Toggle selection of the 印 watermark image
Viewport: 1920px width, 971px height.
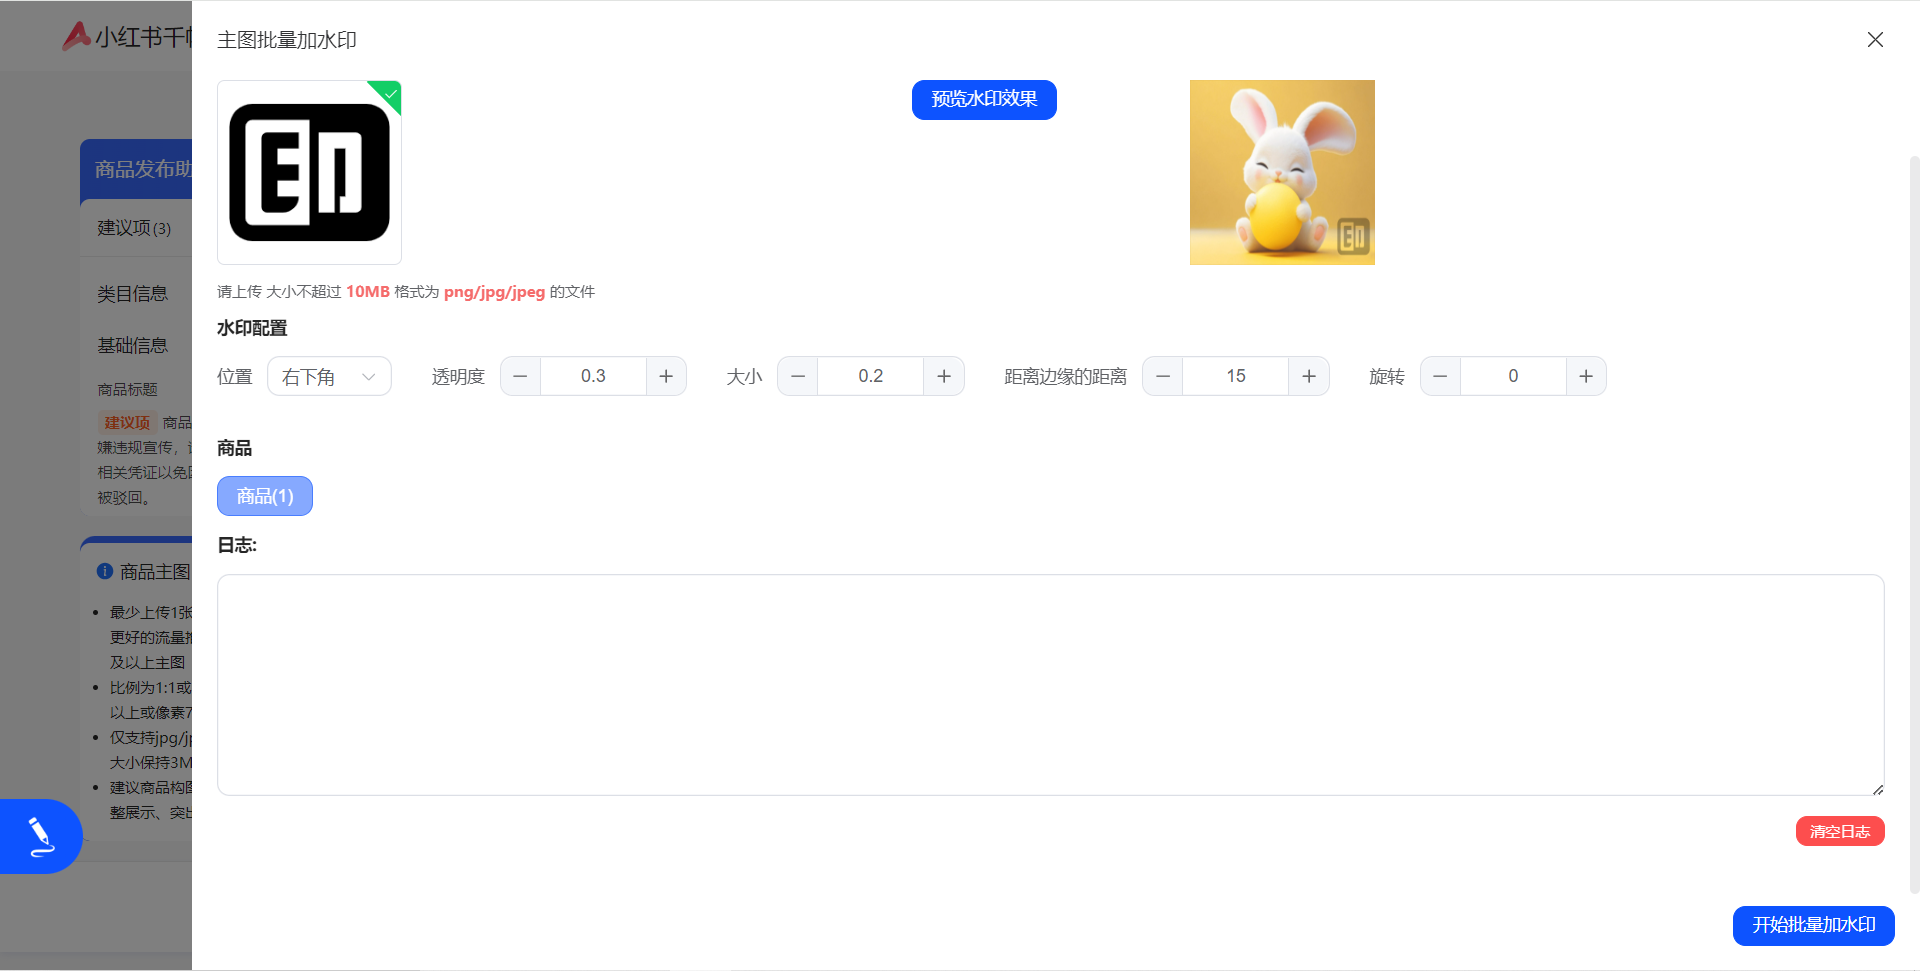(x=309, y=172)
